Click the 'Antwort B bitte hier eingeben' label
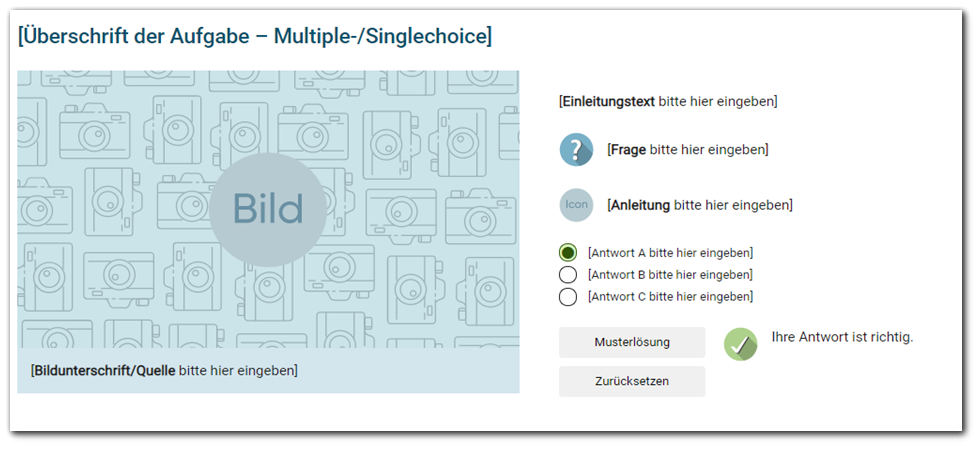 670,275
